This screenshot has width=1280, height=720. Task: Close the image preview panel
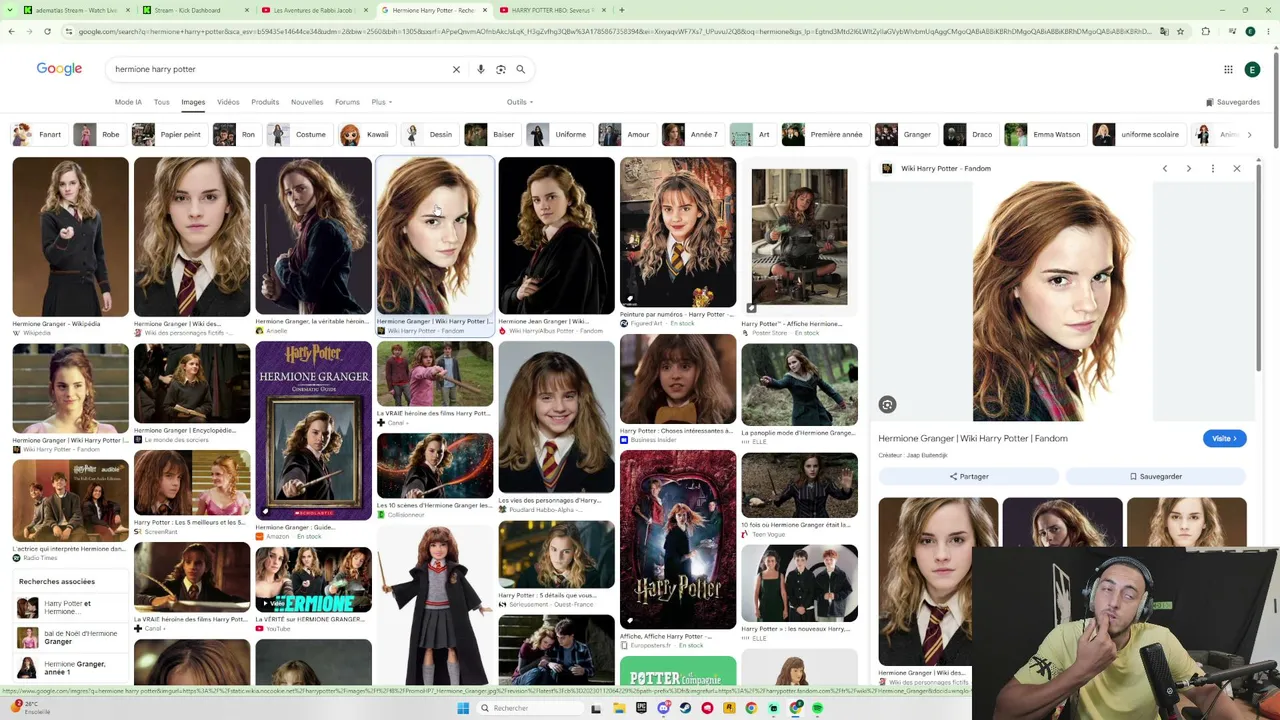1237,168
